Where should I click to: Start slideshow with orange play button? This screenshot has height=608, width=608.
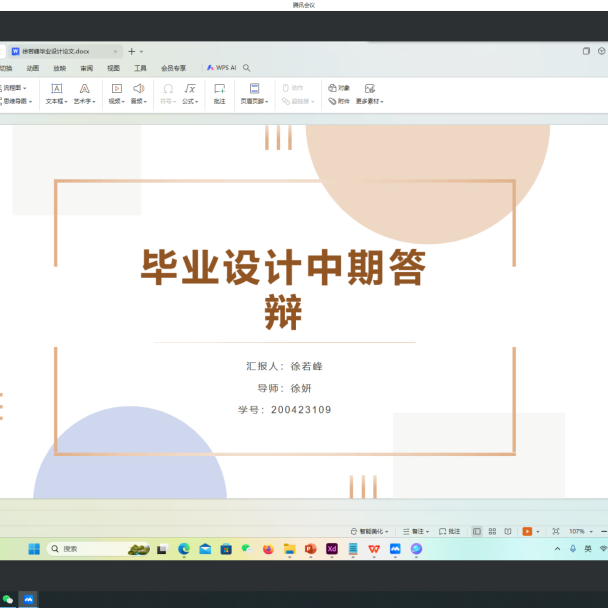pos(527,531)
